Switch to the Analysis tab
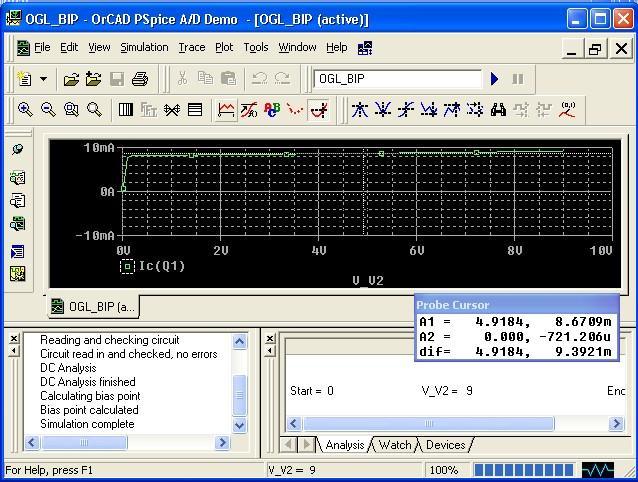This screenshot has width=638, height=482. [x=344, y=445]
